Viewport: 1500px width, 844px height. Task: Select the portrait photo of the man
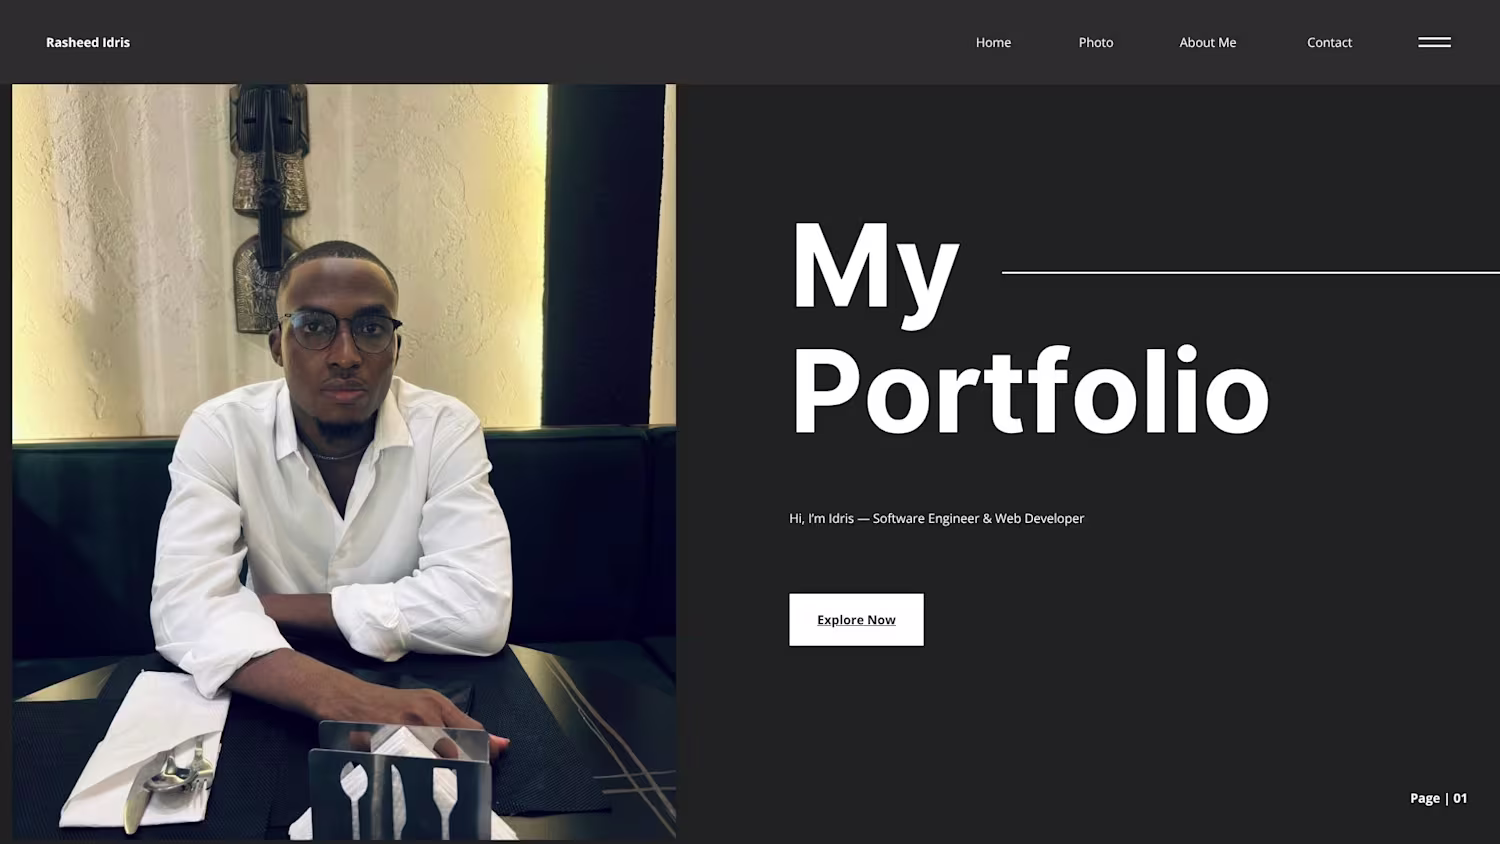click(x=344, y=462)
